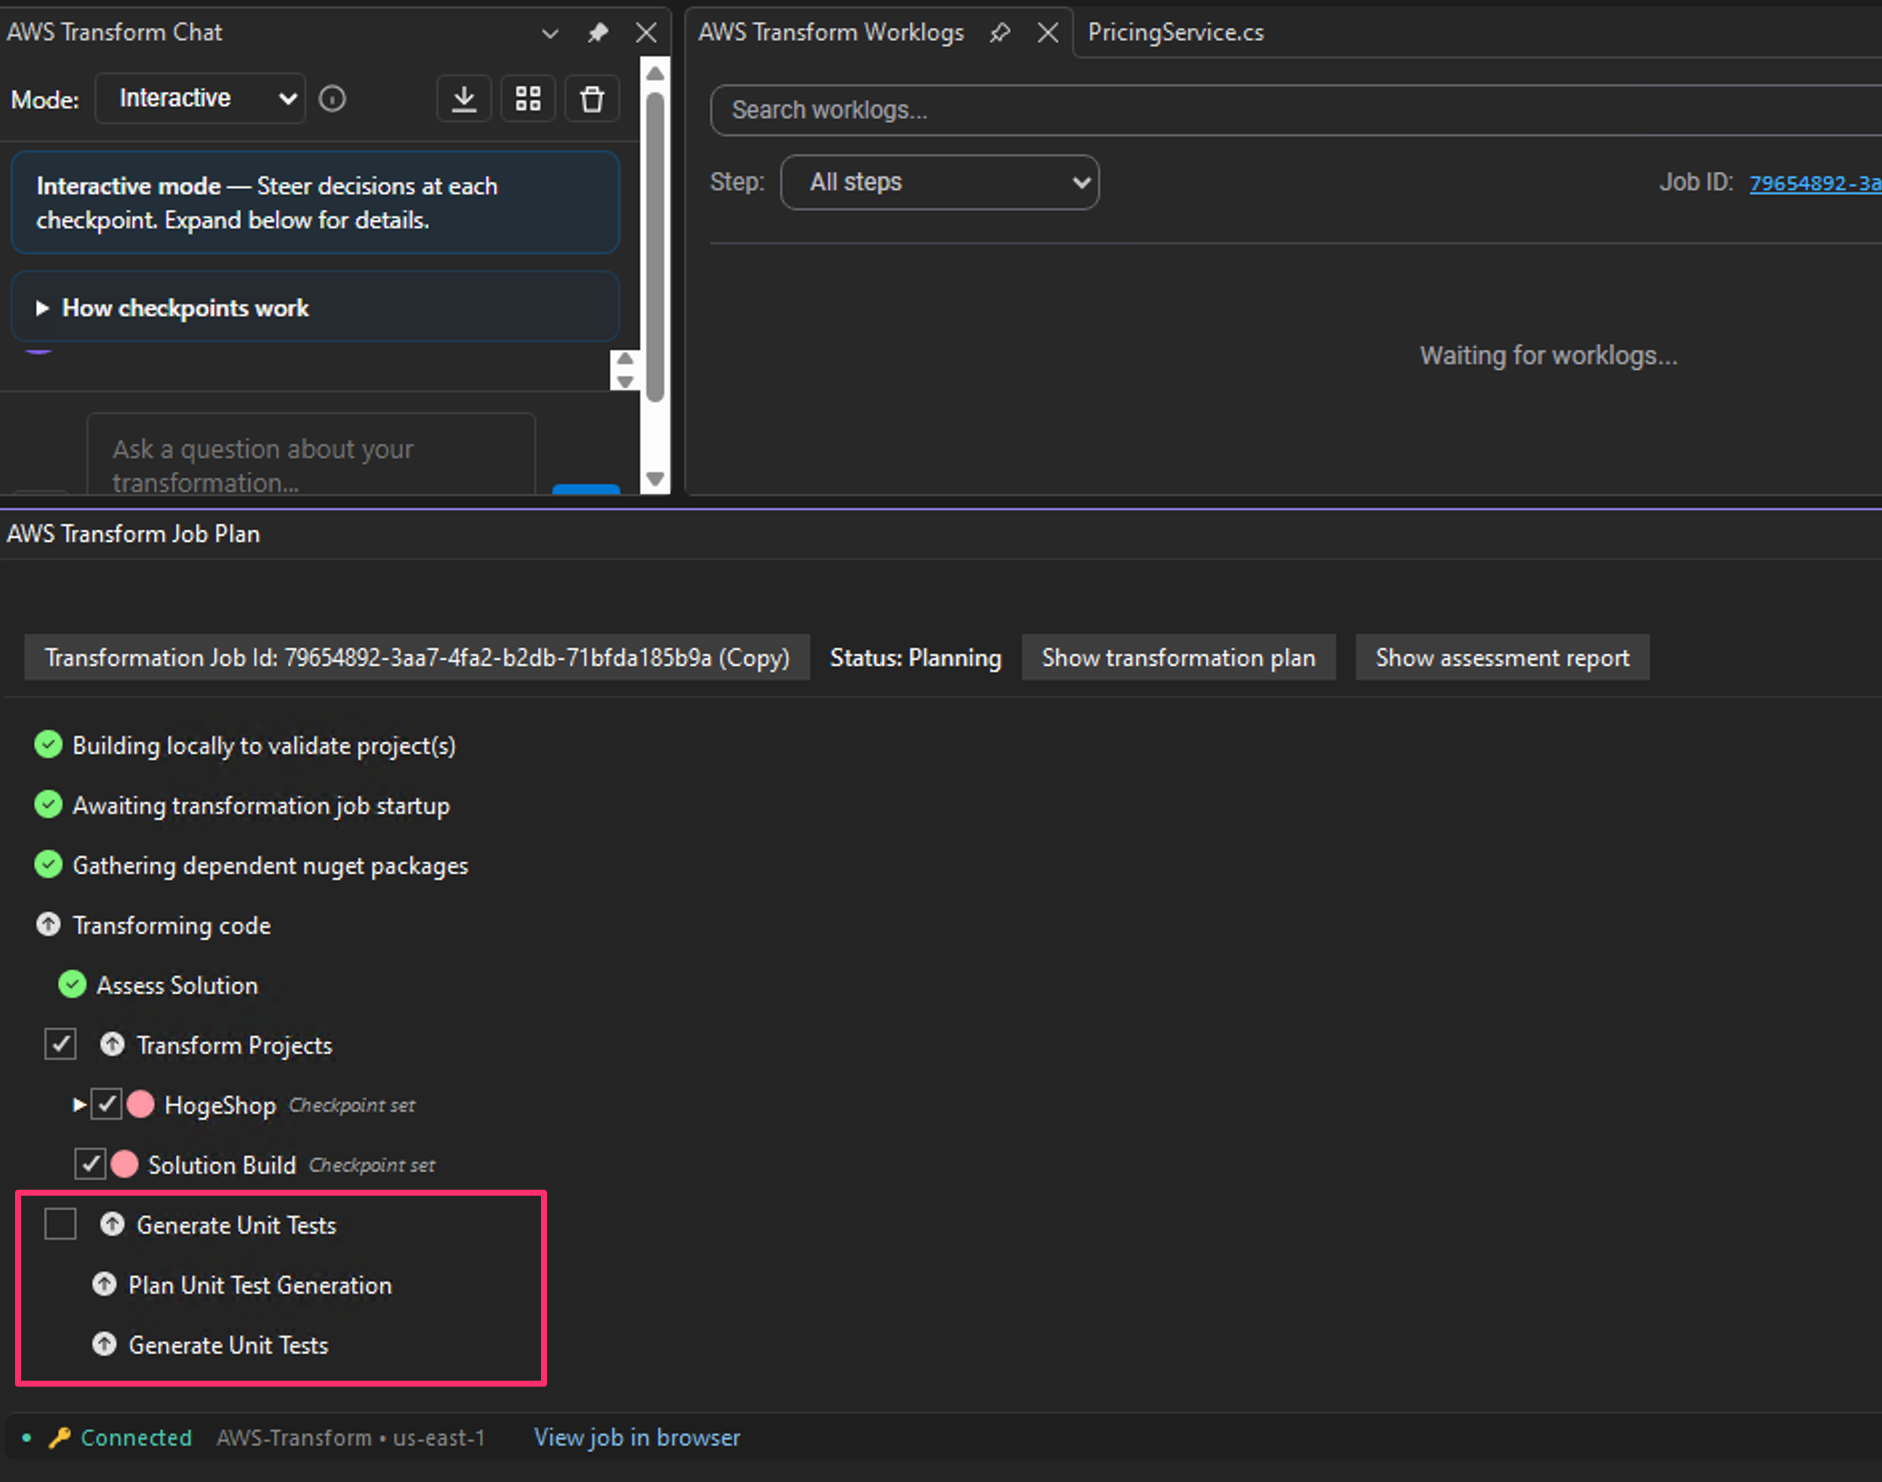This screenshot has width=1882, height=1482.
Task: Click the blue send button in chat
Action: (586, 489)
